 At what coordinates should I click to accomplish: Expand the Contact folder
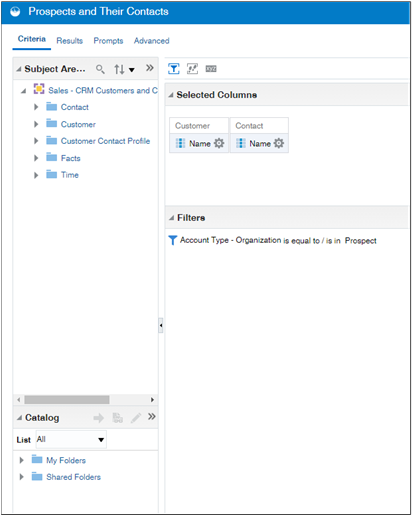36,107
